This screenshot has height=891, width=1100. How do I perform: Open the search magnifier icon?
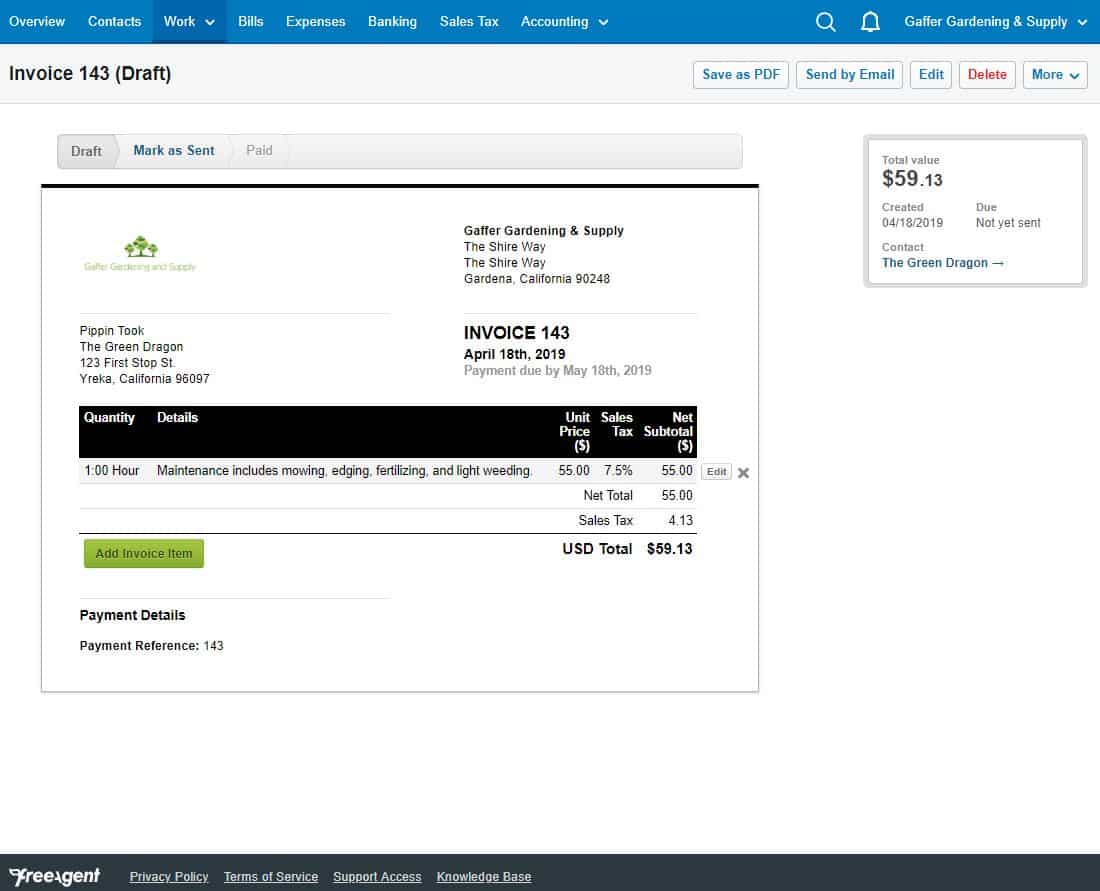(826, 22)
